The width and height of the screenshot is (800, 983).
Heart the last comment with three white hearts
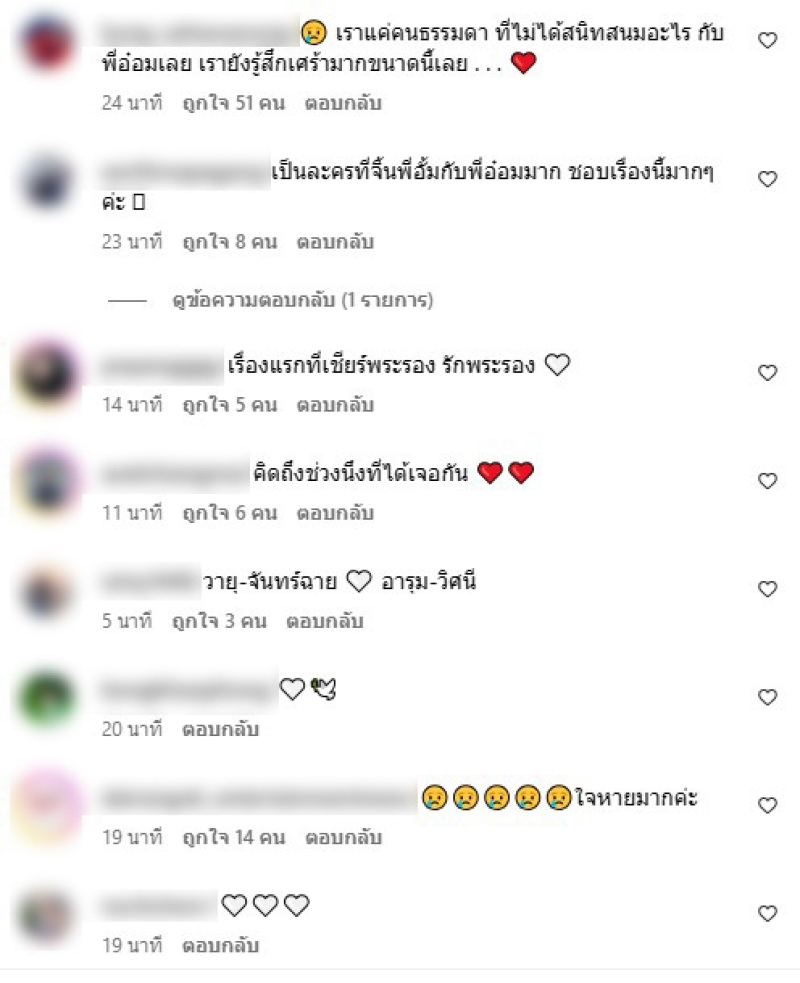[x=767, y=913]
